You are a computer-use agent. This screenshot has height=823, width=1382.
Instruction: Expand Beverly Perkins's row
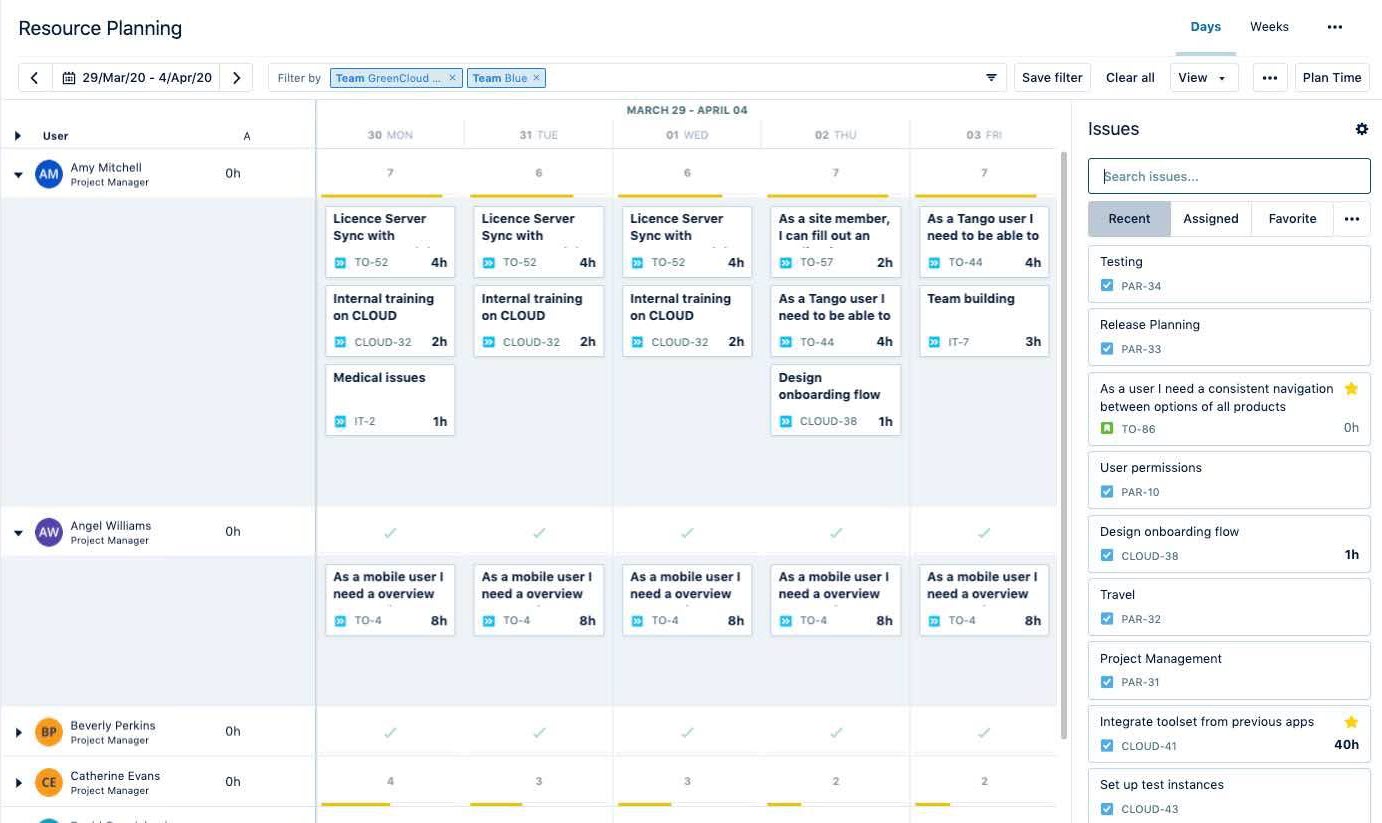click(18, 731)
